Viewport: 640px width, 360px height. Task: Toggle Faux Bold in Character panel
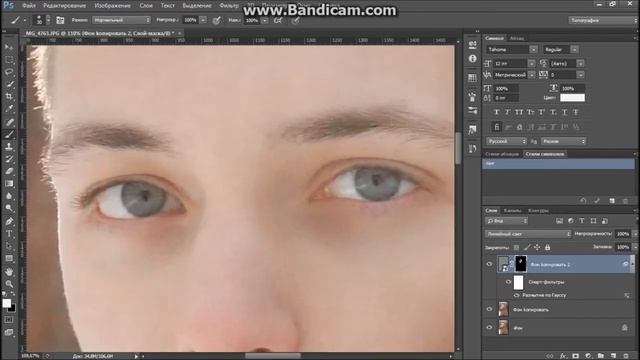(x=497, y=112)
